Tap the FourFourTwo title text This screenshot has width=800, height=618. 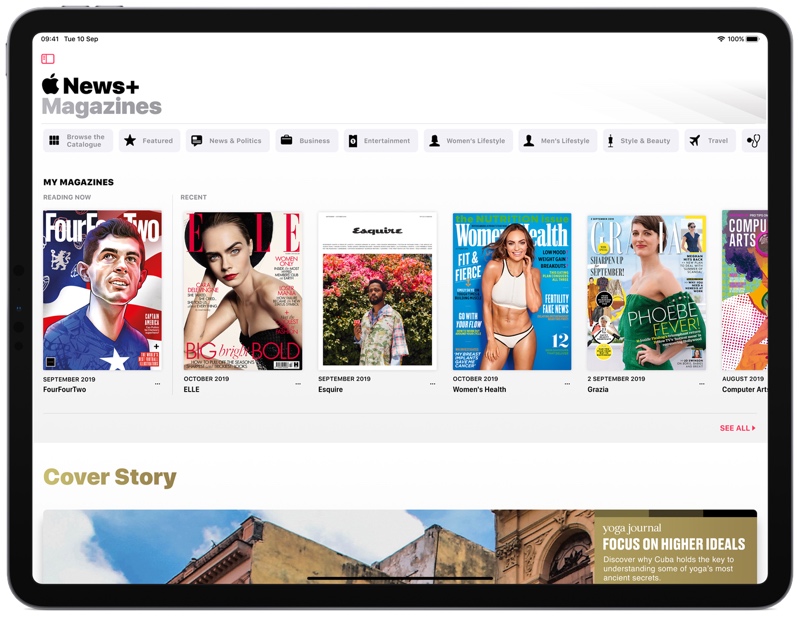64,389
